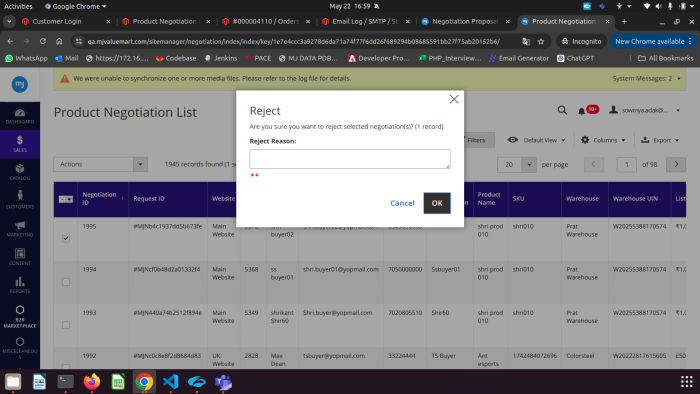The width and height of the screenshot is (700, 394).
Task: Open the Content sidebar menu
Action: pos(20,257)
